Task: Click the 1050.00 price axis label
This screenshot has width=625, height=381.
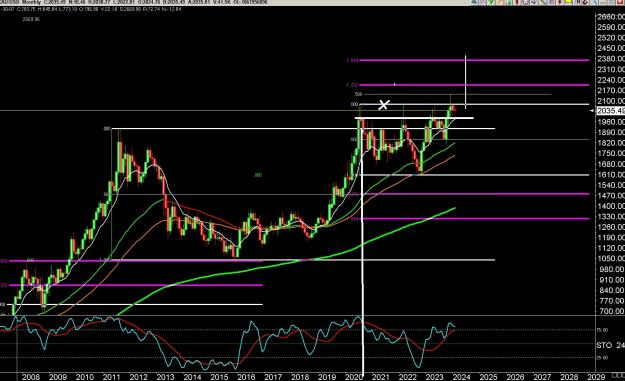Action: (611, 259)
